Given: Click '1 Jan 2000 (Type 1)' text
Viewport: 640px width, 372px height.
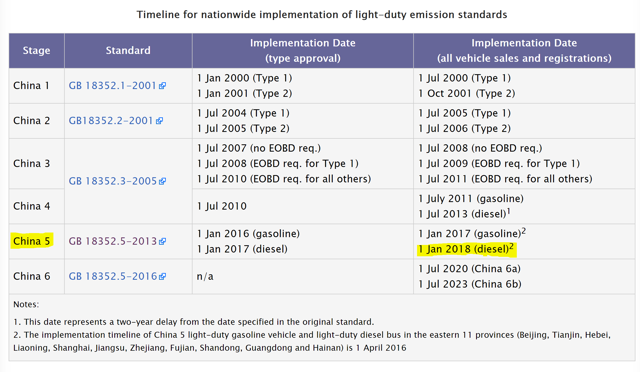Looking at the screenshot, I should (244, 78).
